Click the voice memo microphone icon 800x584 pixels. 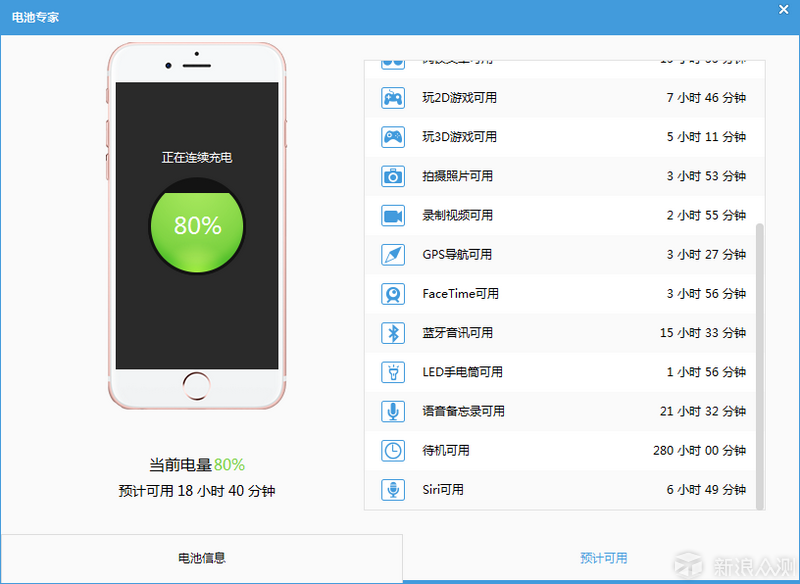click(393, 411)
